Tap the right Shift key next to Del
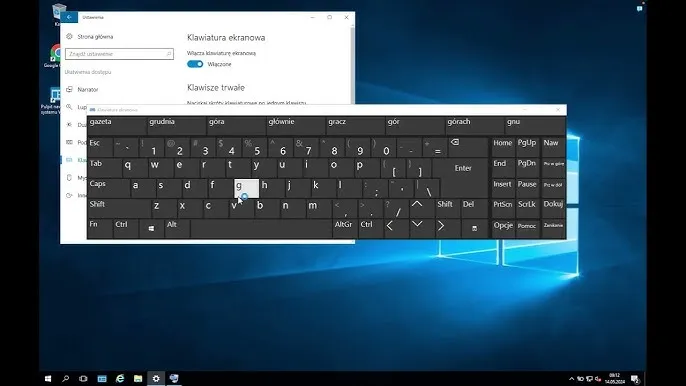686x386 pixels. point(447,209)
